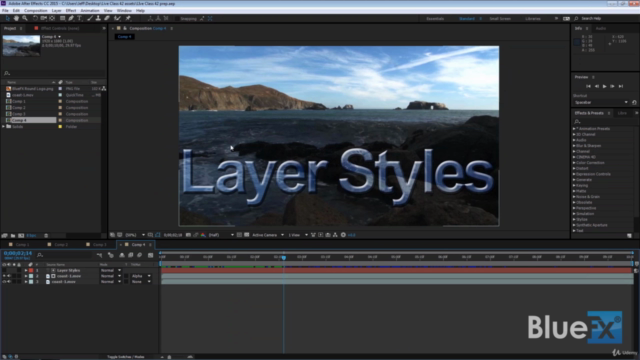Select the Essentials workspace

point(435,19)
